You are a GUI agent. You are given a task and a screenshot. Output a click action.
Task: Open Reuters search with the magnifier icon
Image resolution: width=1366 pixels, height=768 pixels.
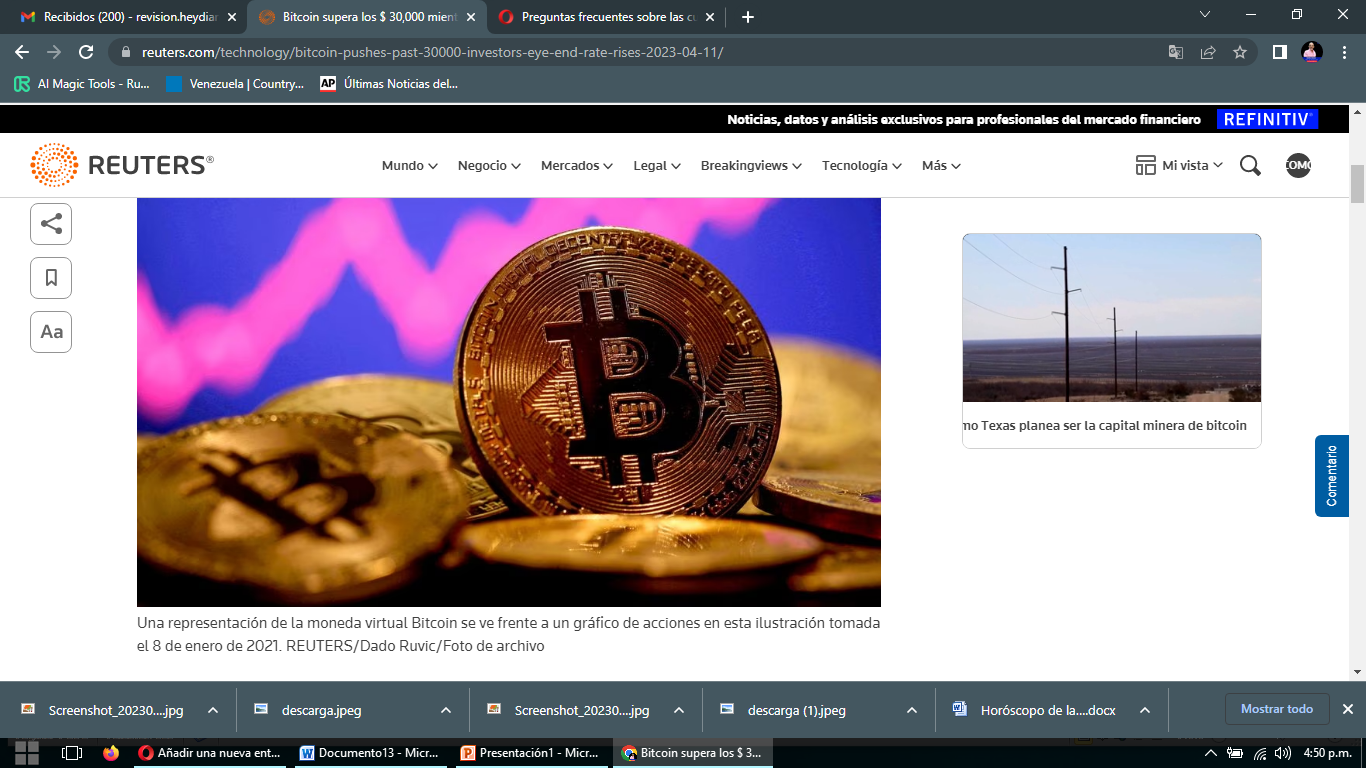pyautogui.click(x=1249, y=165)
